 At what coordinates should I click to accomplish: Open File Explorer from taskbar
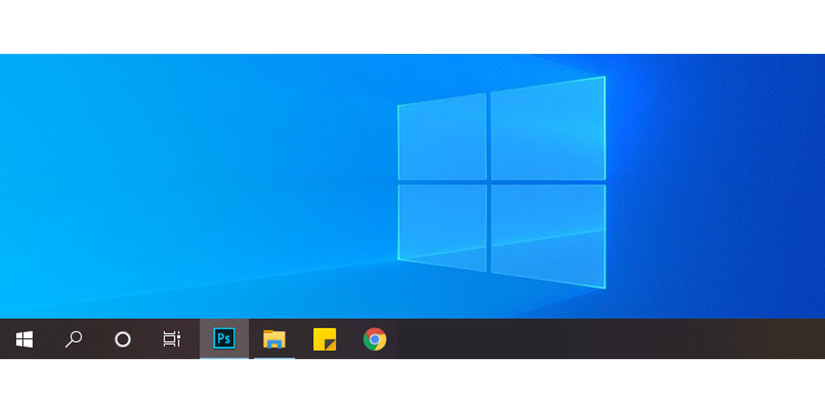pos(274,339)
